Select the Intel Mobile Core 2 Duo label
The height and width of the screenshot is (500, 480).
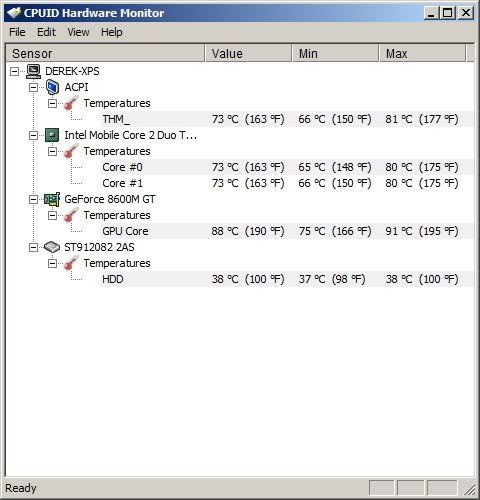point(130,135)
